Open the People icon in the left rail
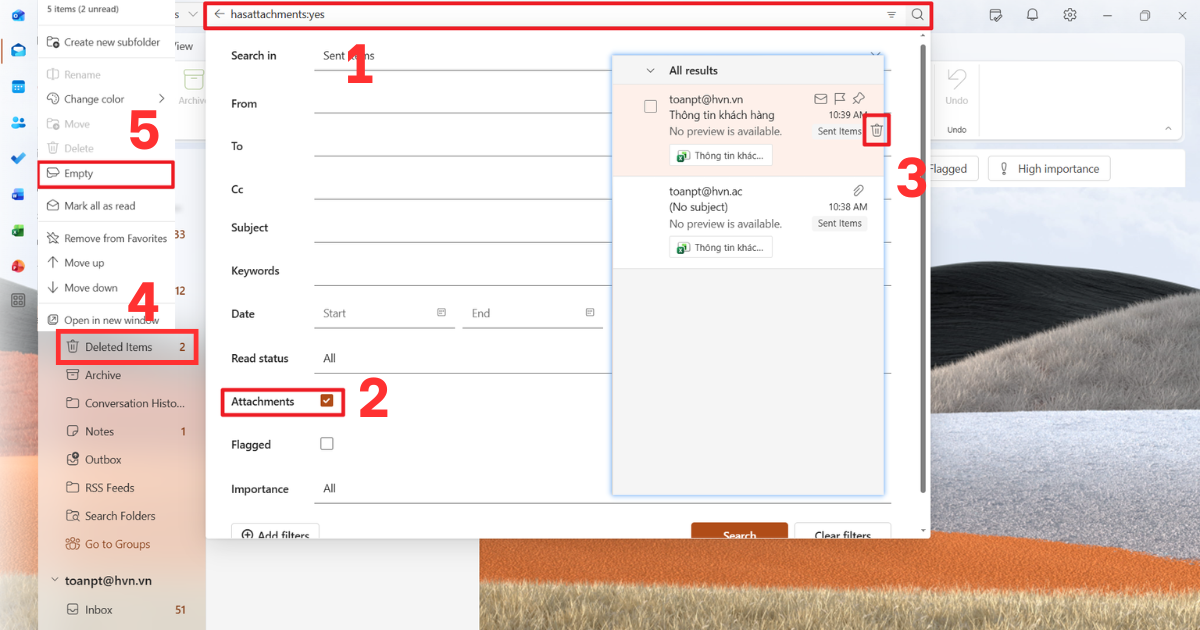The height and width of the screenshot is (630, 1200). [20, 122]
